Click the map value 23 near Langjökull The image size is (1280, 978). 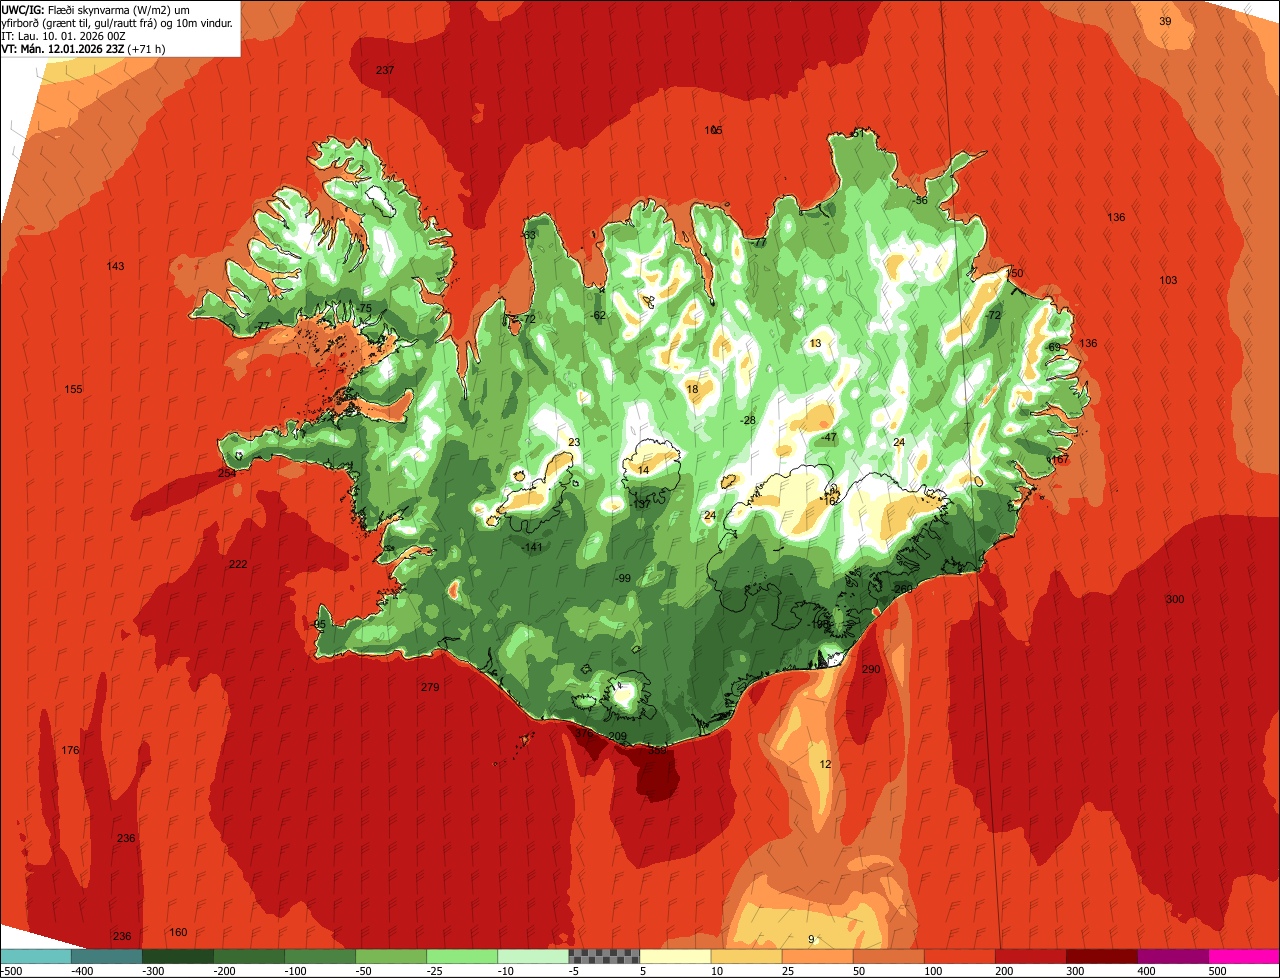click(574, 442)
